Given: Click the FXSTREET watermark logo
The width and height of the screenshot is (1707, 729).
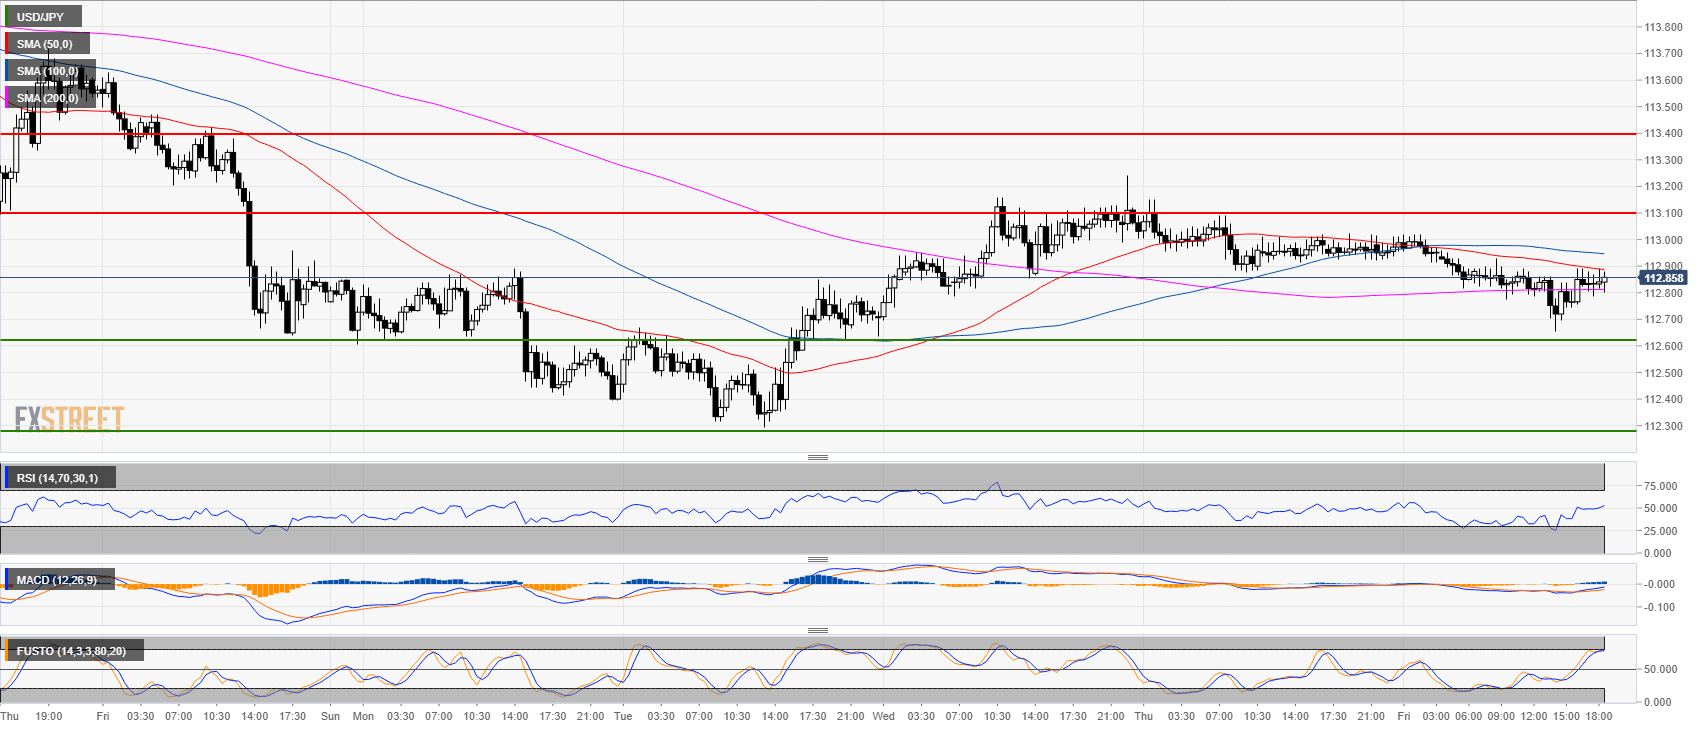Looking at the screenshot, I should click(x=69, y=418).
